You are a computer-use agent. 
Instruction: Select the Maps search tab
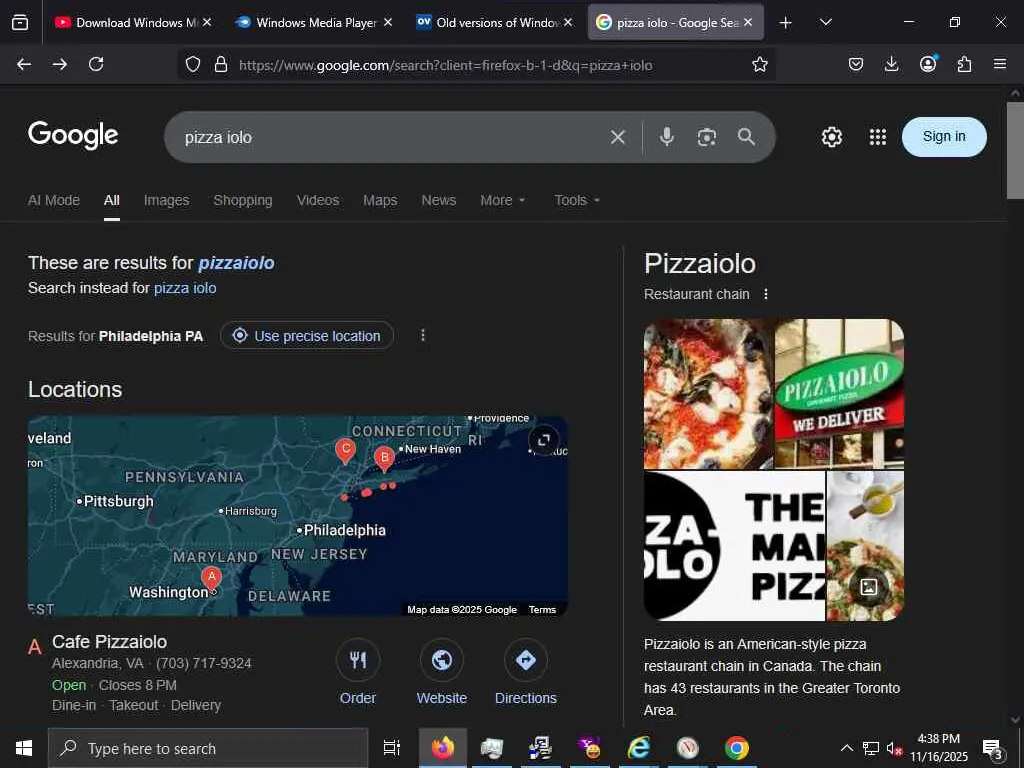[x=380, y=200]
